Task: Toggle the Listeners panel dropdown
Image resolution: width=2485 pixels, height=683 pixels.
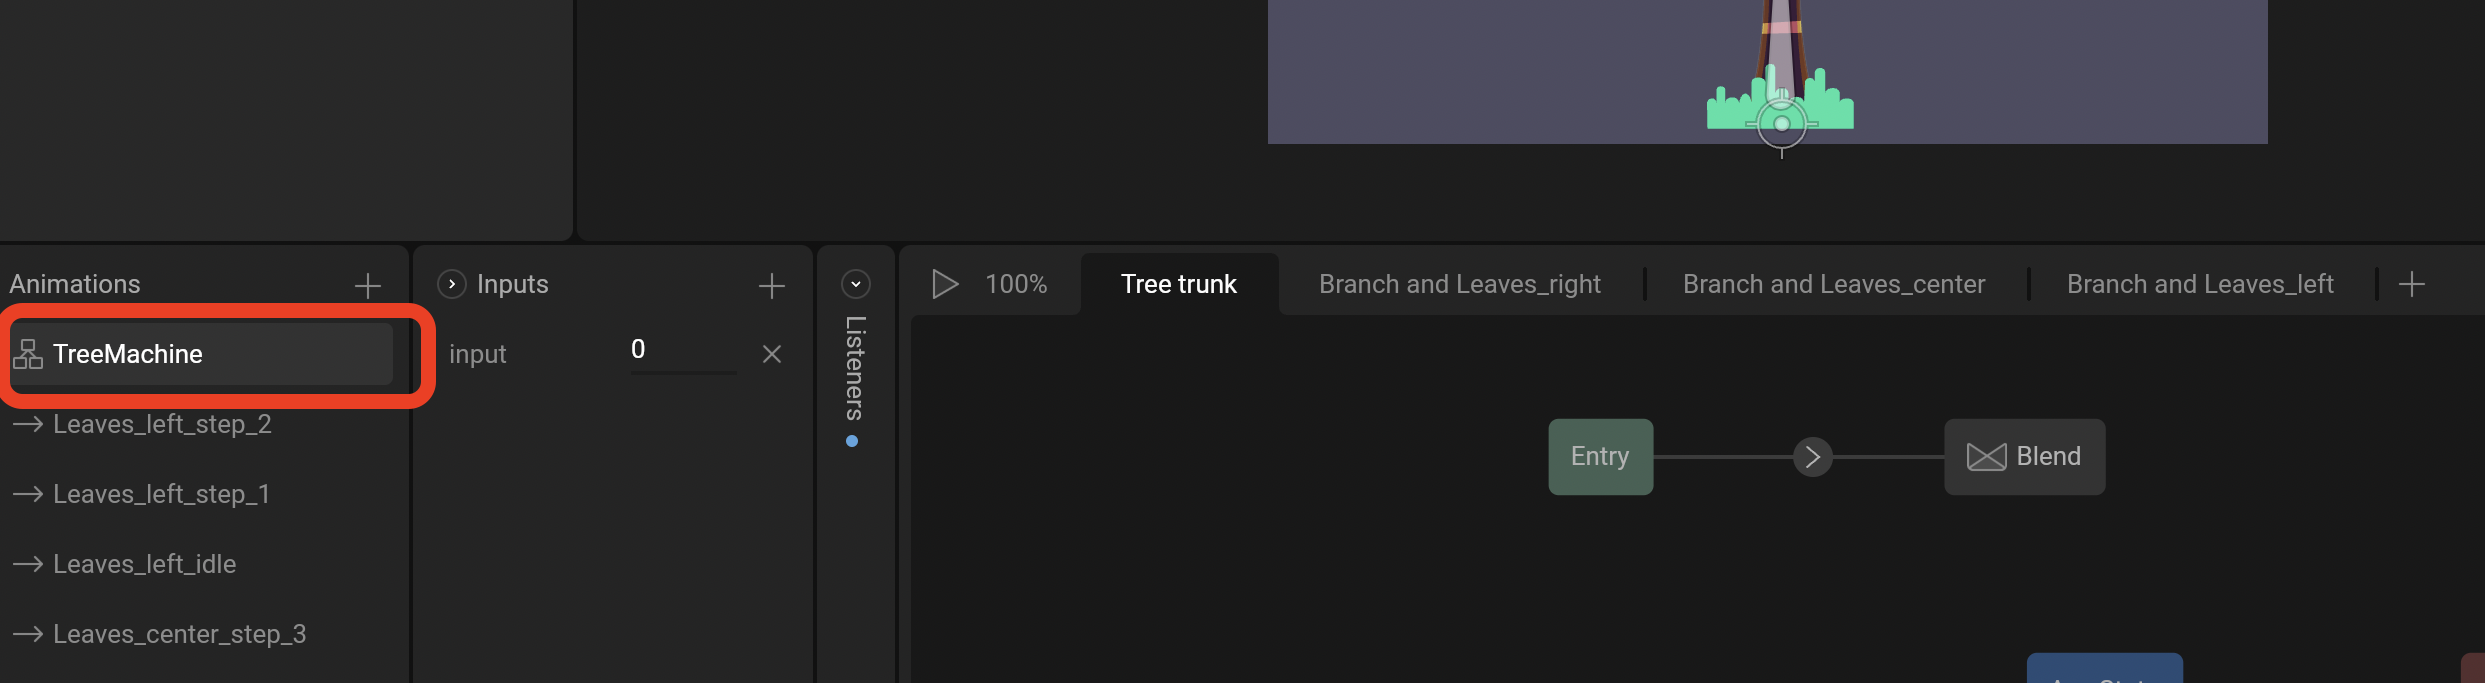Action: click(855, 284)
